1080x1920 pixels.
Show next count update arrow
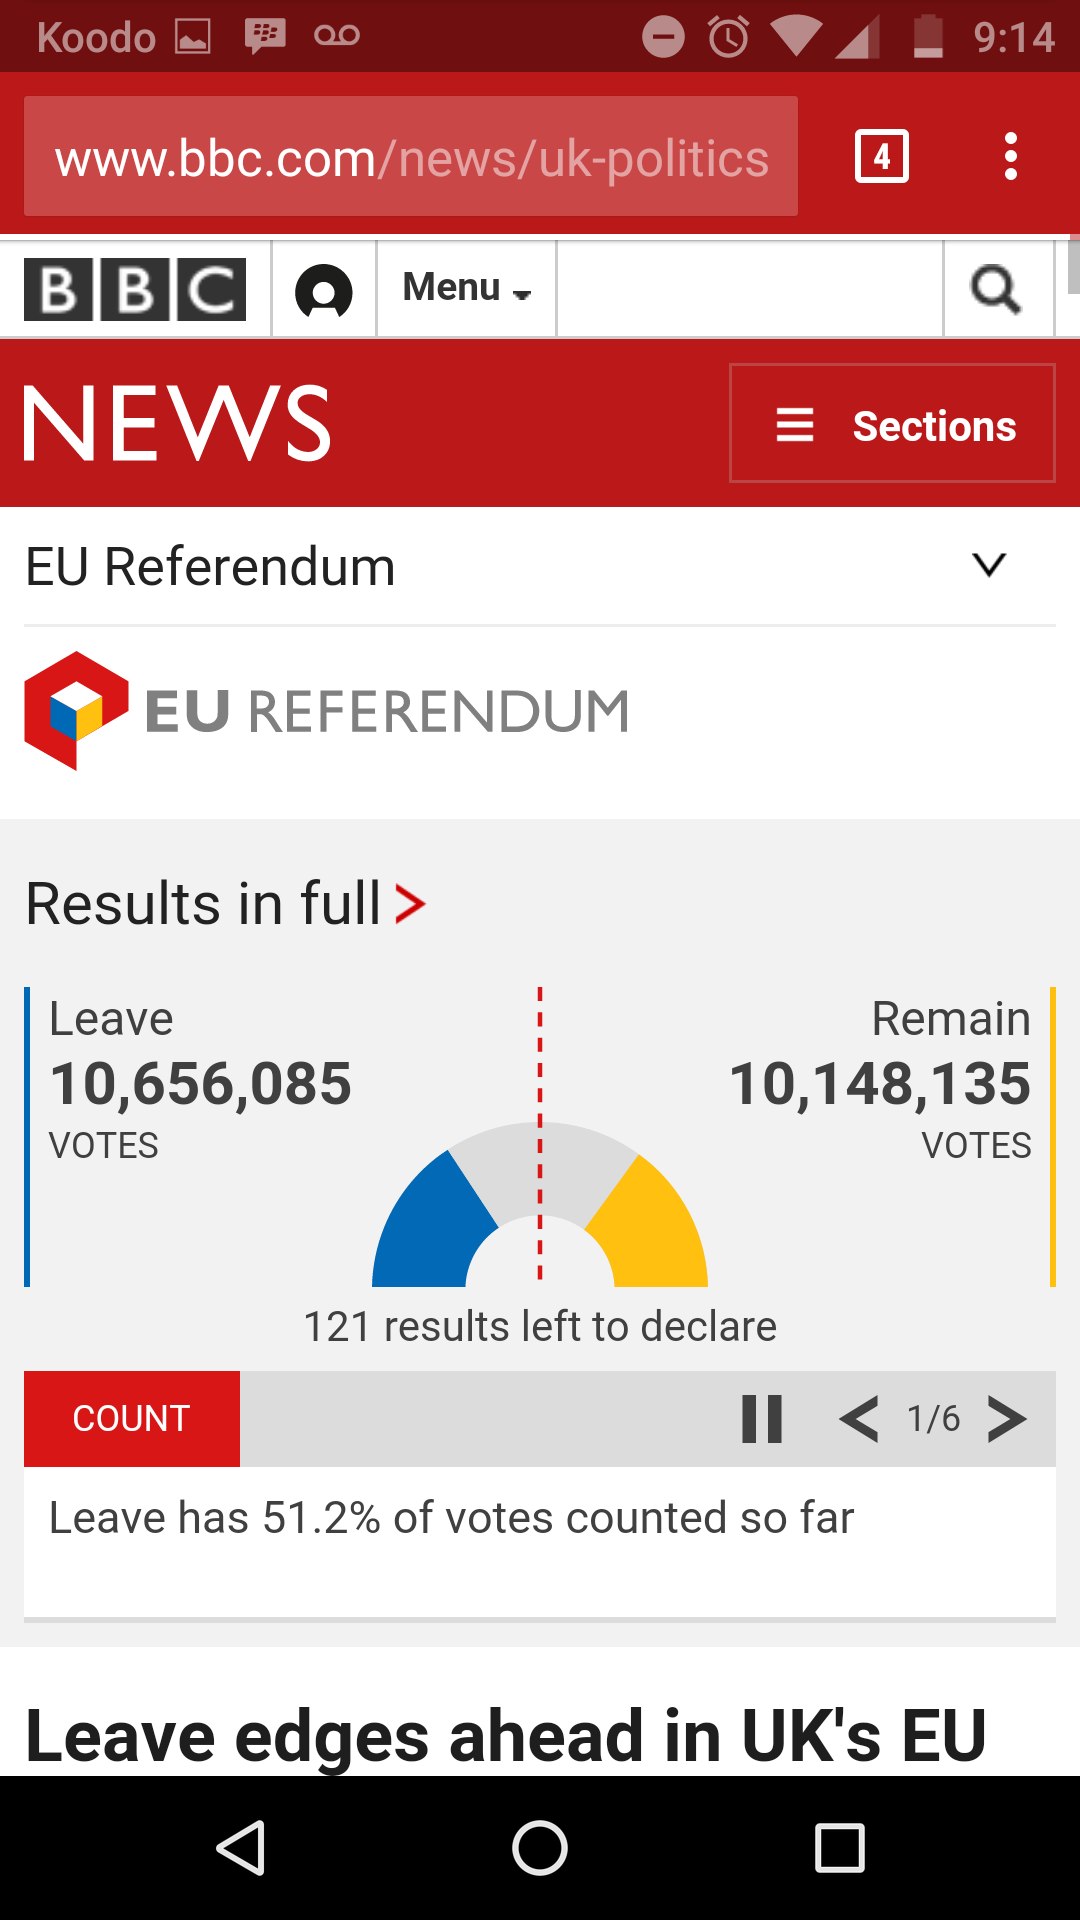pos(1006,1419)
